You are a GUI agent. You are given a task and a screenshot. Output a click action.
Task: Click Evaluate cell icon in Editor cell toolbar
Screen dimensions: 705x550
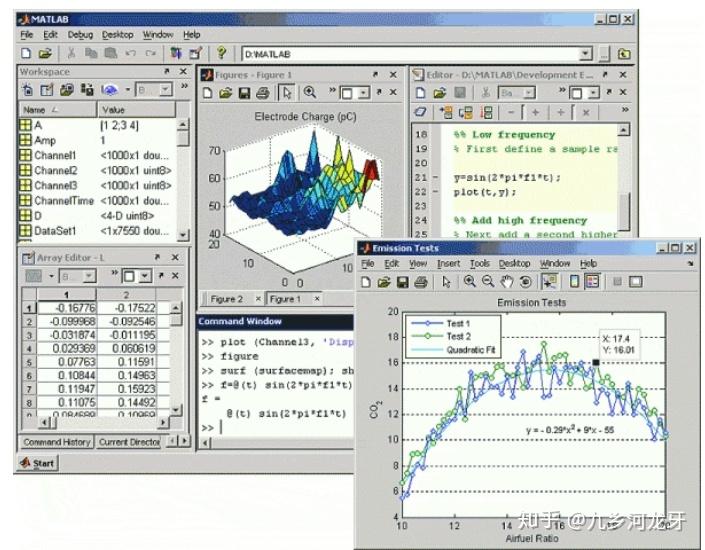point(446,112)
